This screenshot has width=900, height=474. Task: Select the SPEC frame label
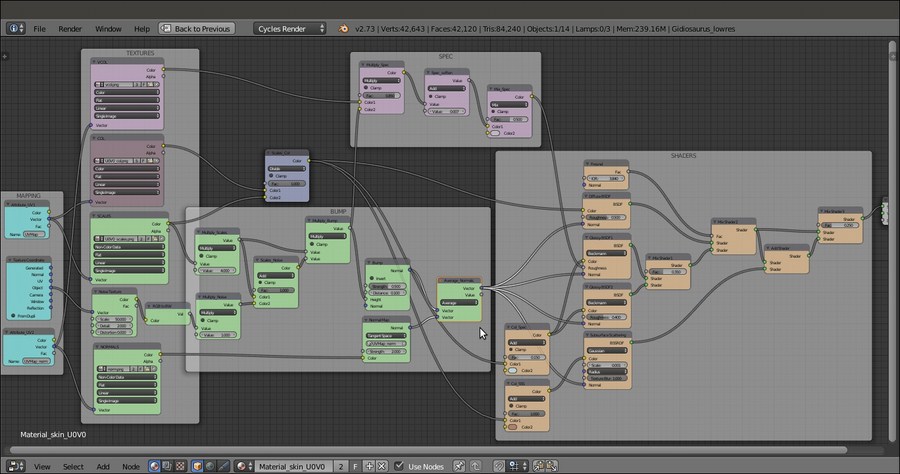[445, 56]
